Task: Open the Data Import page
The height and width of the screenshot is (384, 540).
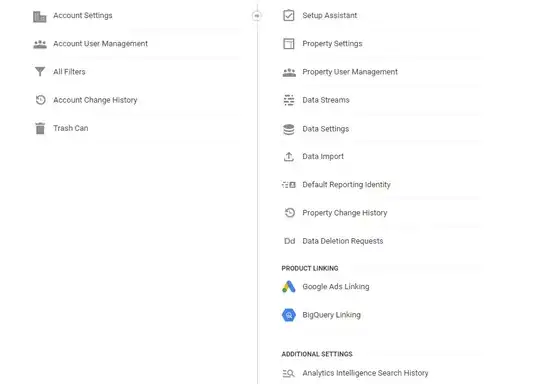Action: [x=323, y=157]
